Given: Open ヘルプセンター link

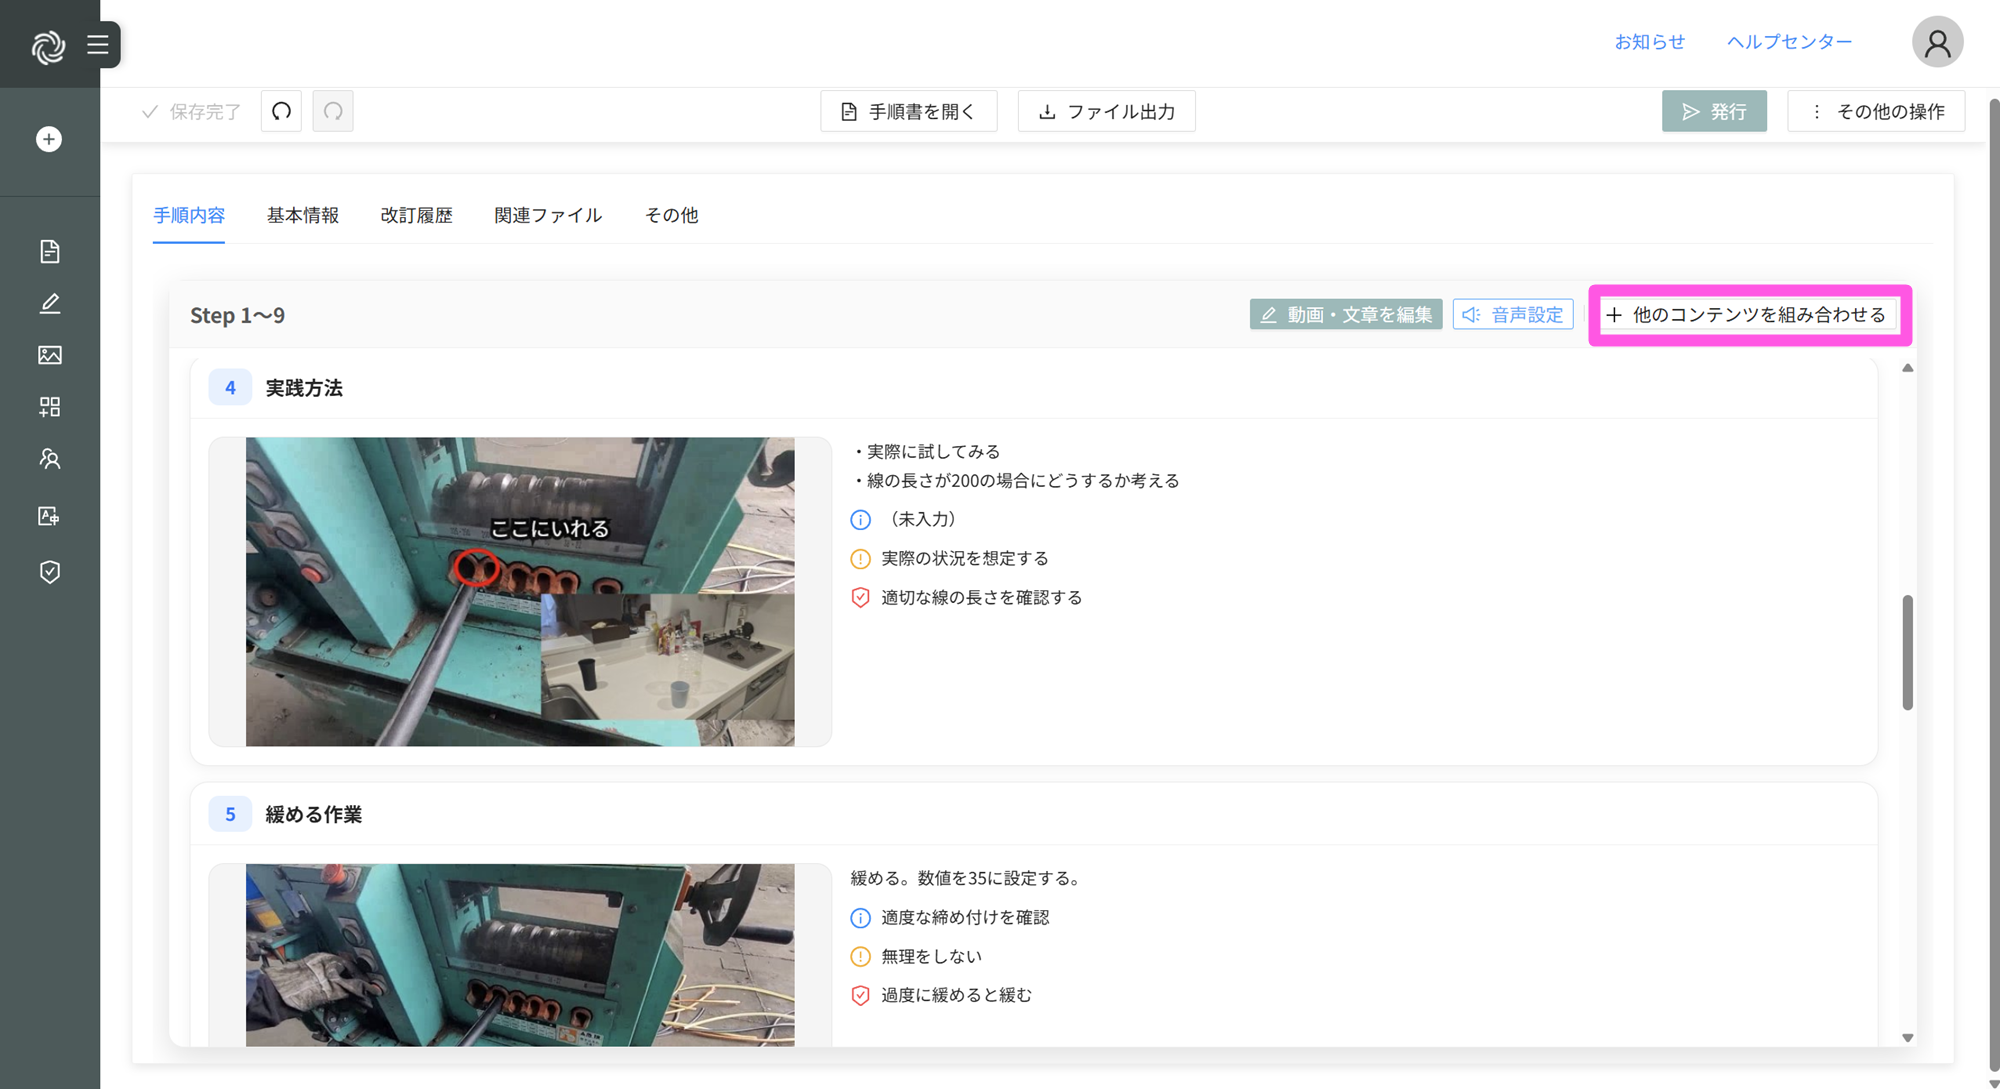Looking at the screenshot, I should point(1789,42).
